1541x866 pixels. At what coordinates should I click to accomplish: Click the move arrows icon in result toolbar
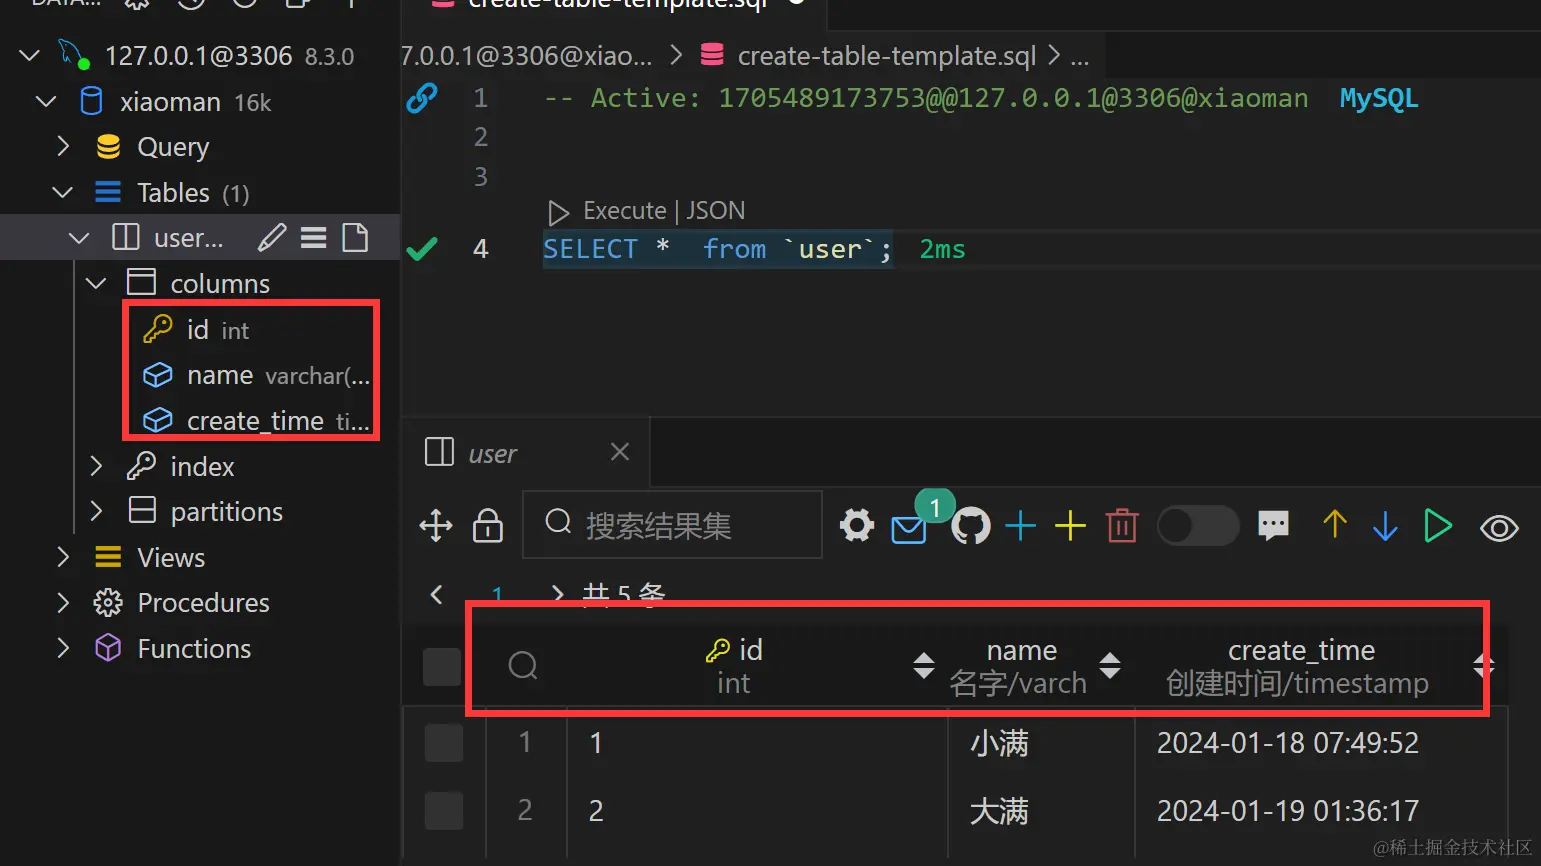coord(436,525)
